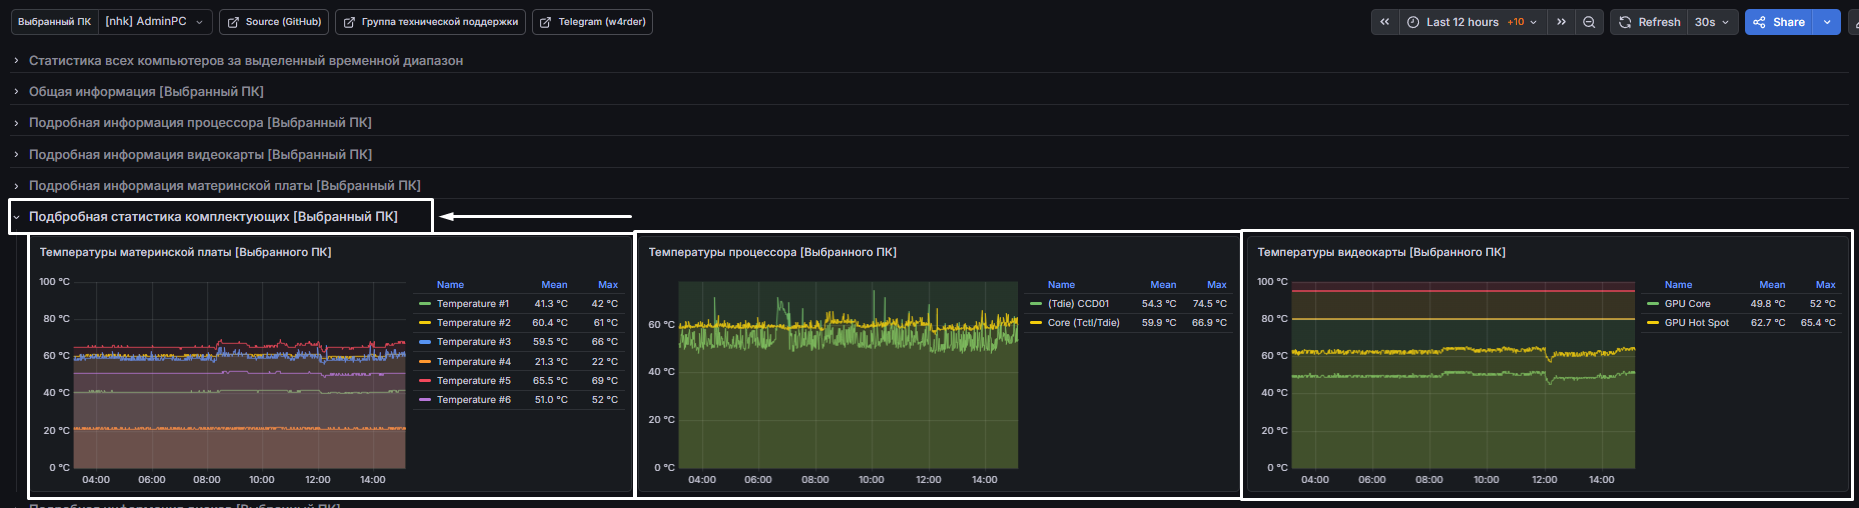Sort video card legend by Name header
Screen dimensions: 1859x508
tap(1678, 285)
